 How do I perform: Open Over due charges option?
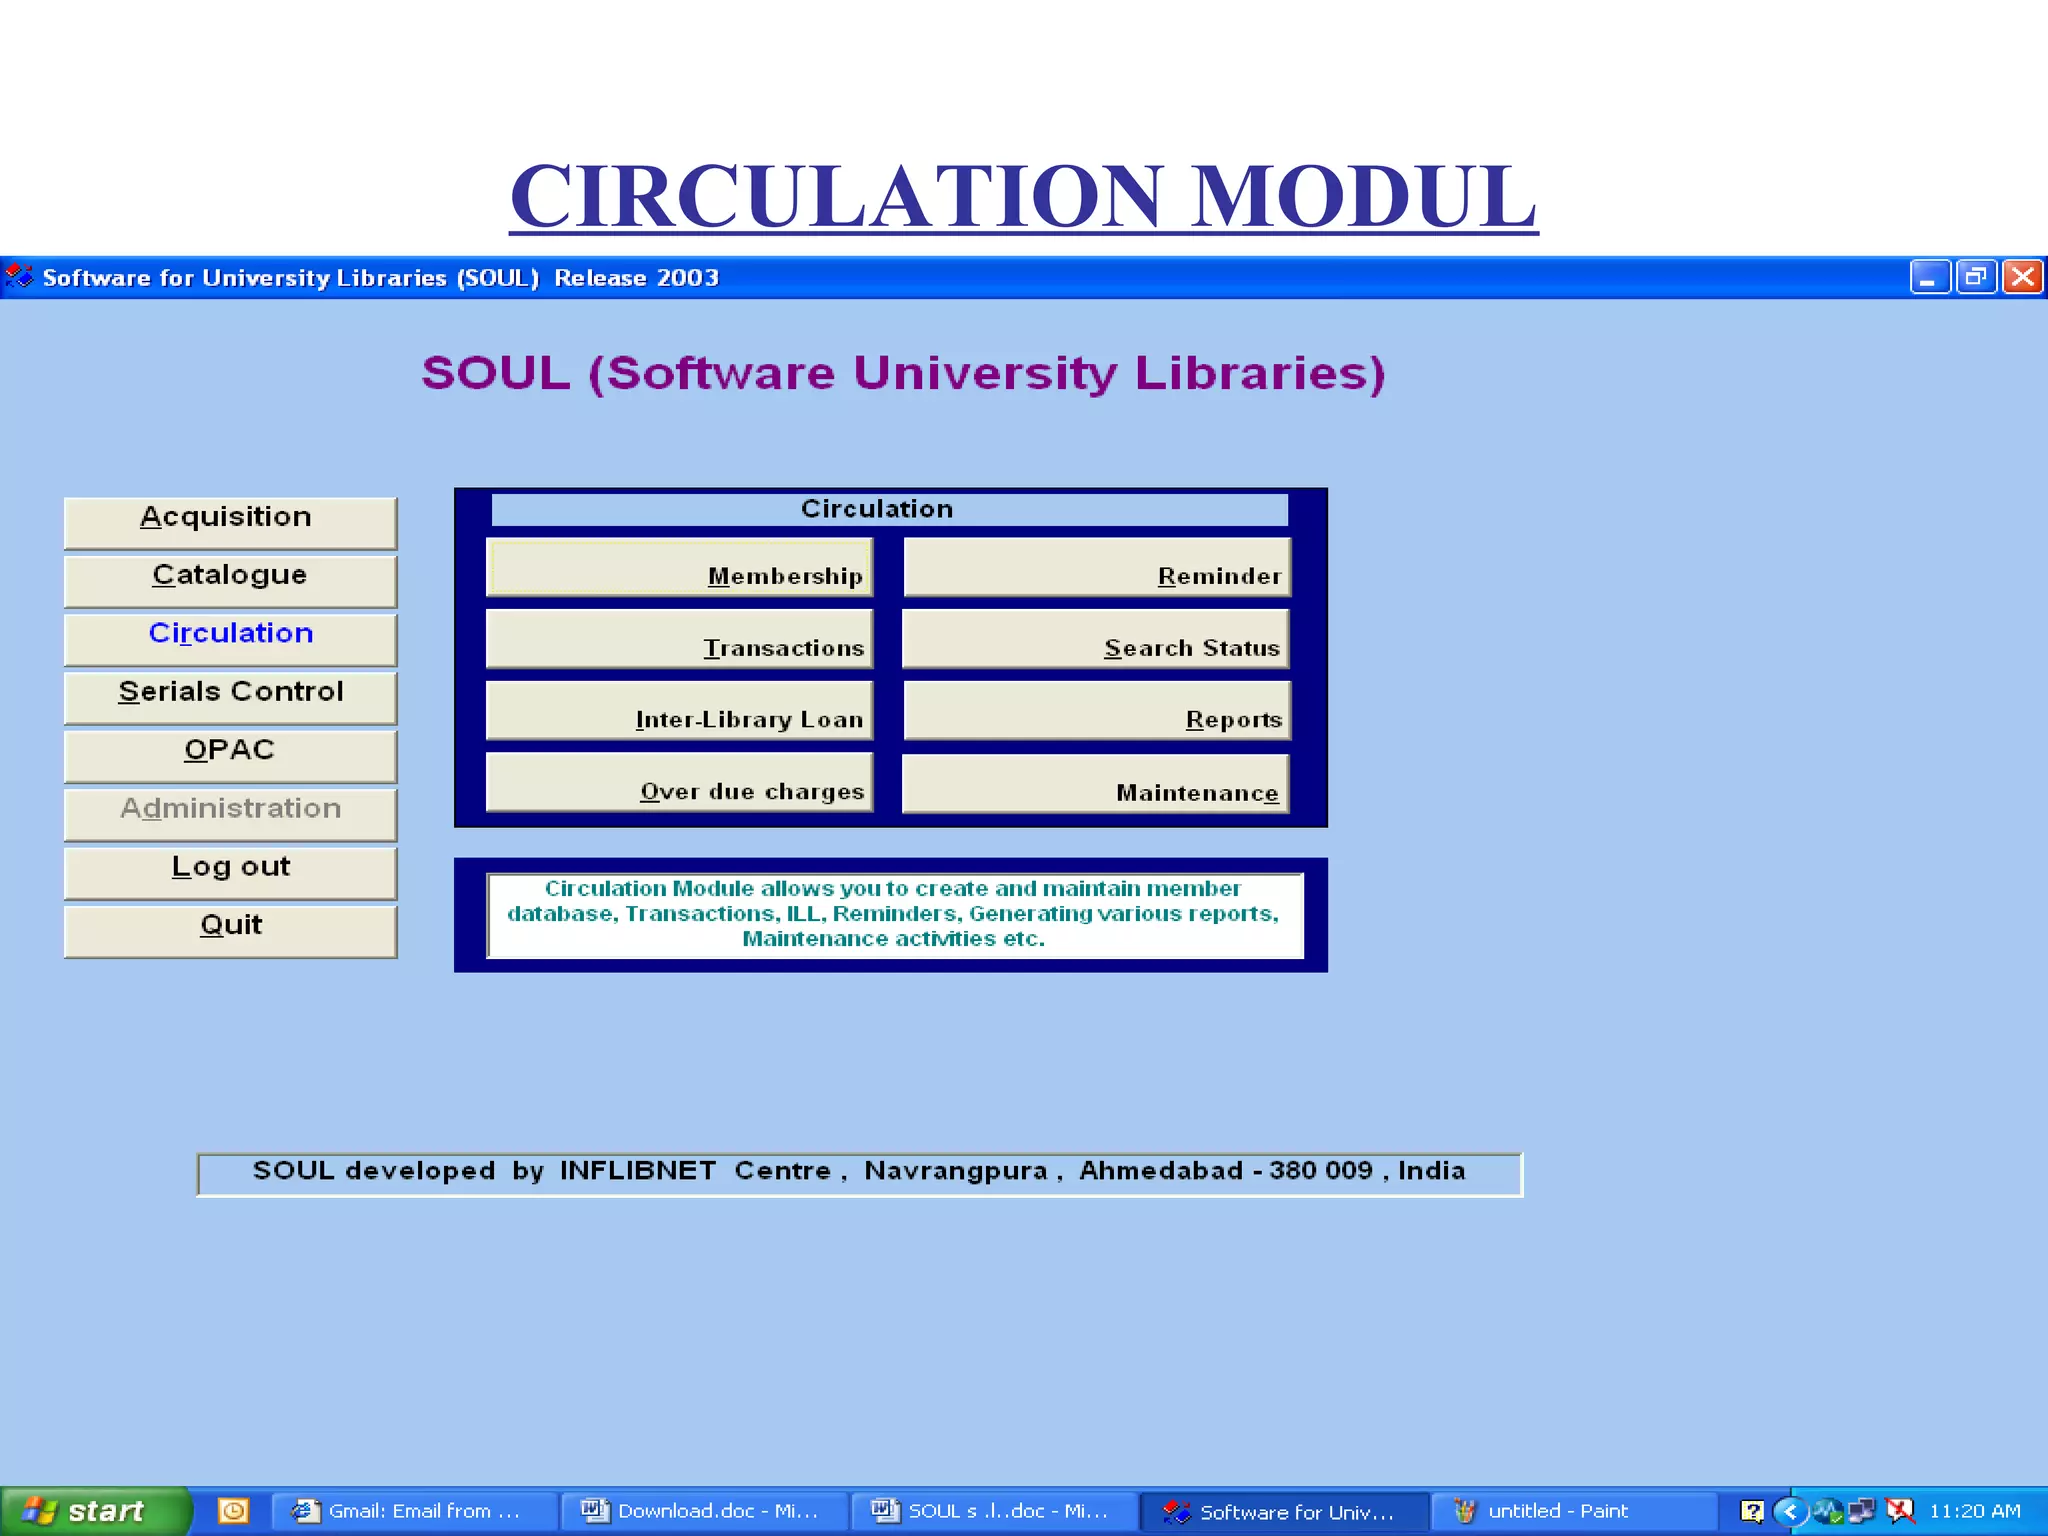tap(680, 782)
